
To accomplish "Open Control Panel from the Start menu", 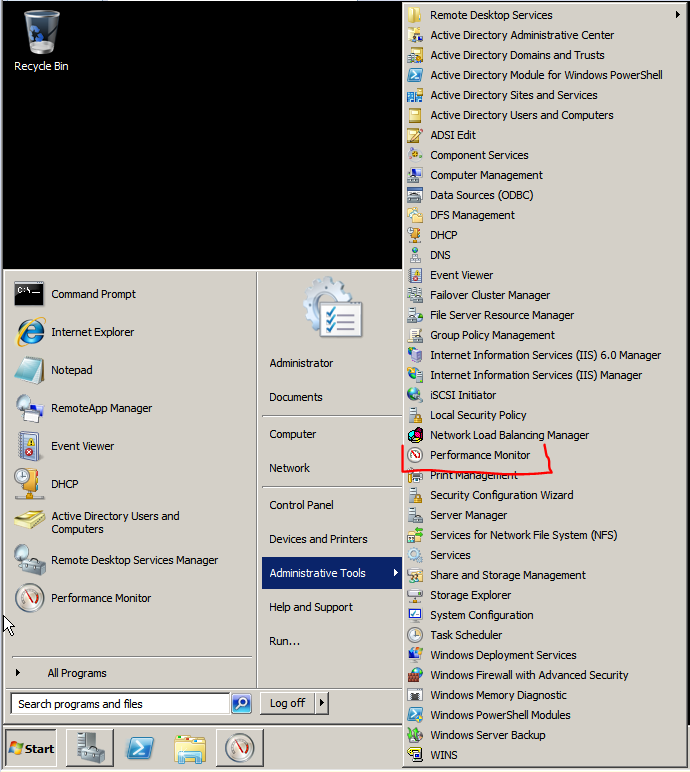I will coord(301,505).
